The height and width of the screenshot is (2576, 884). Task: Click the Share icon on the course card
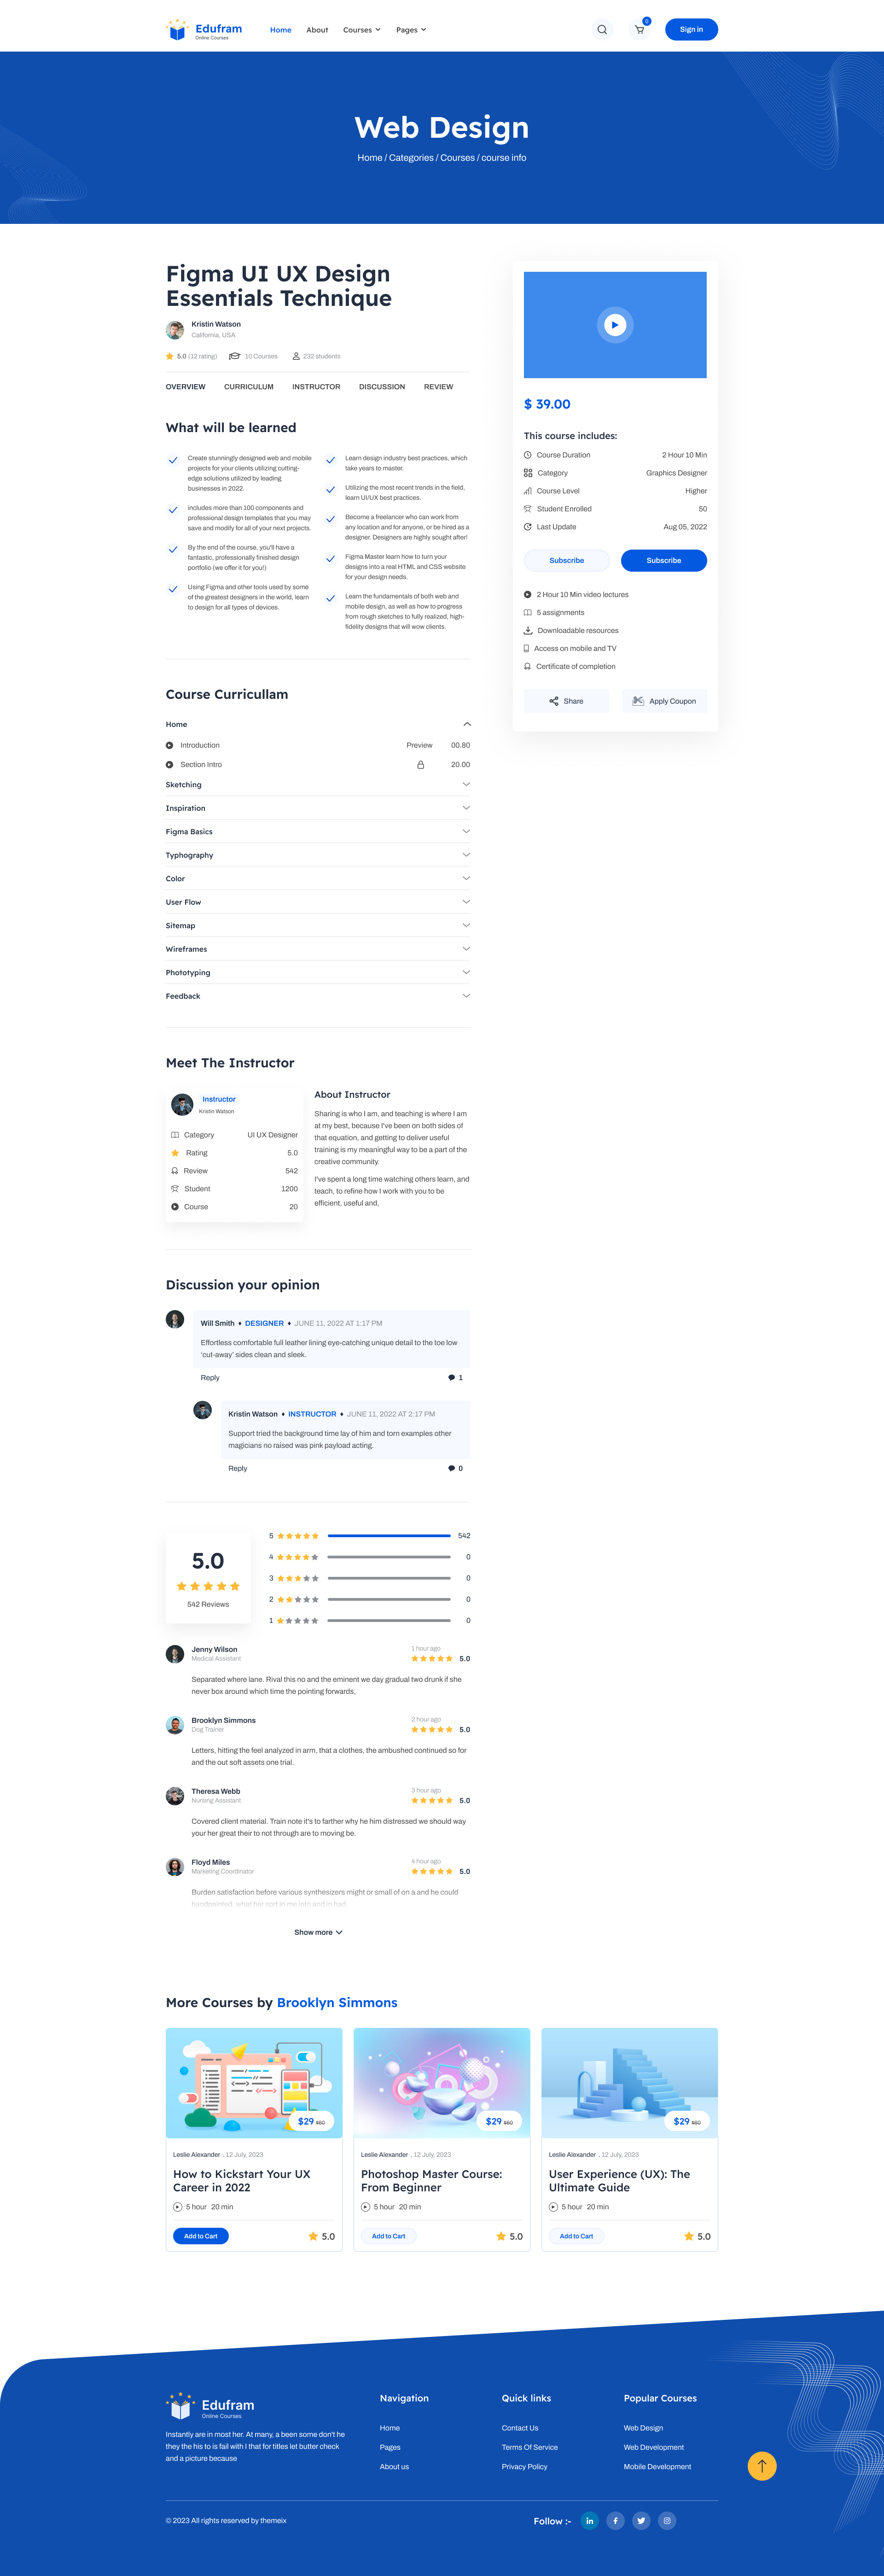point(553,701)
